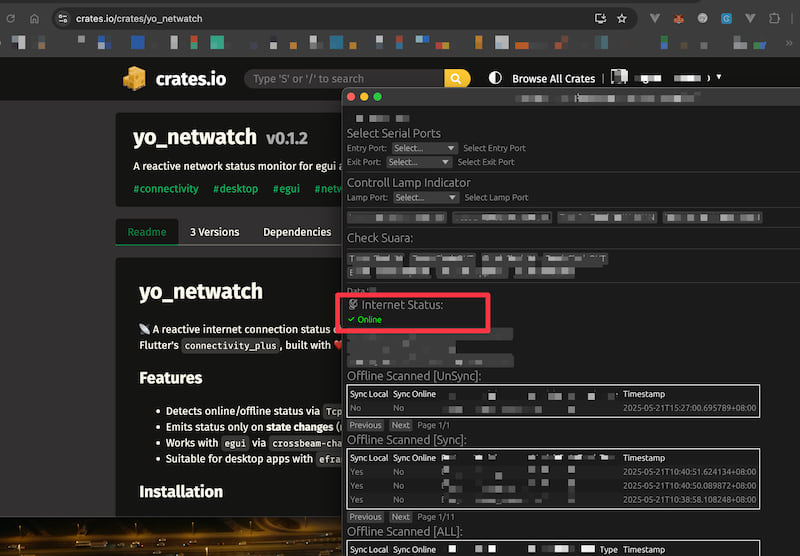Switch to the Readme tab
Screen dimensions: 800x556
coord(147,232)
